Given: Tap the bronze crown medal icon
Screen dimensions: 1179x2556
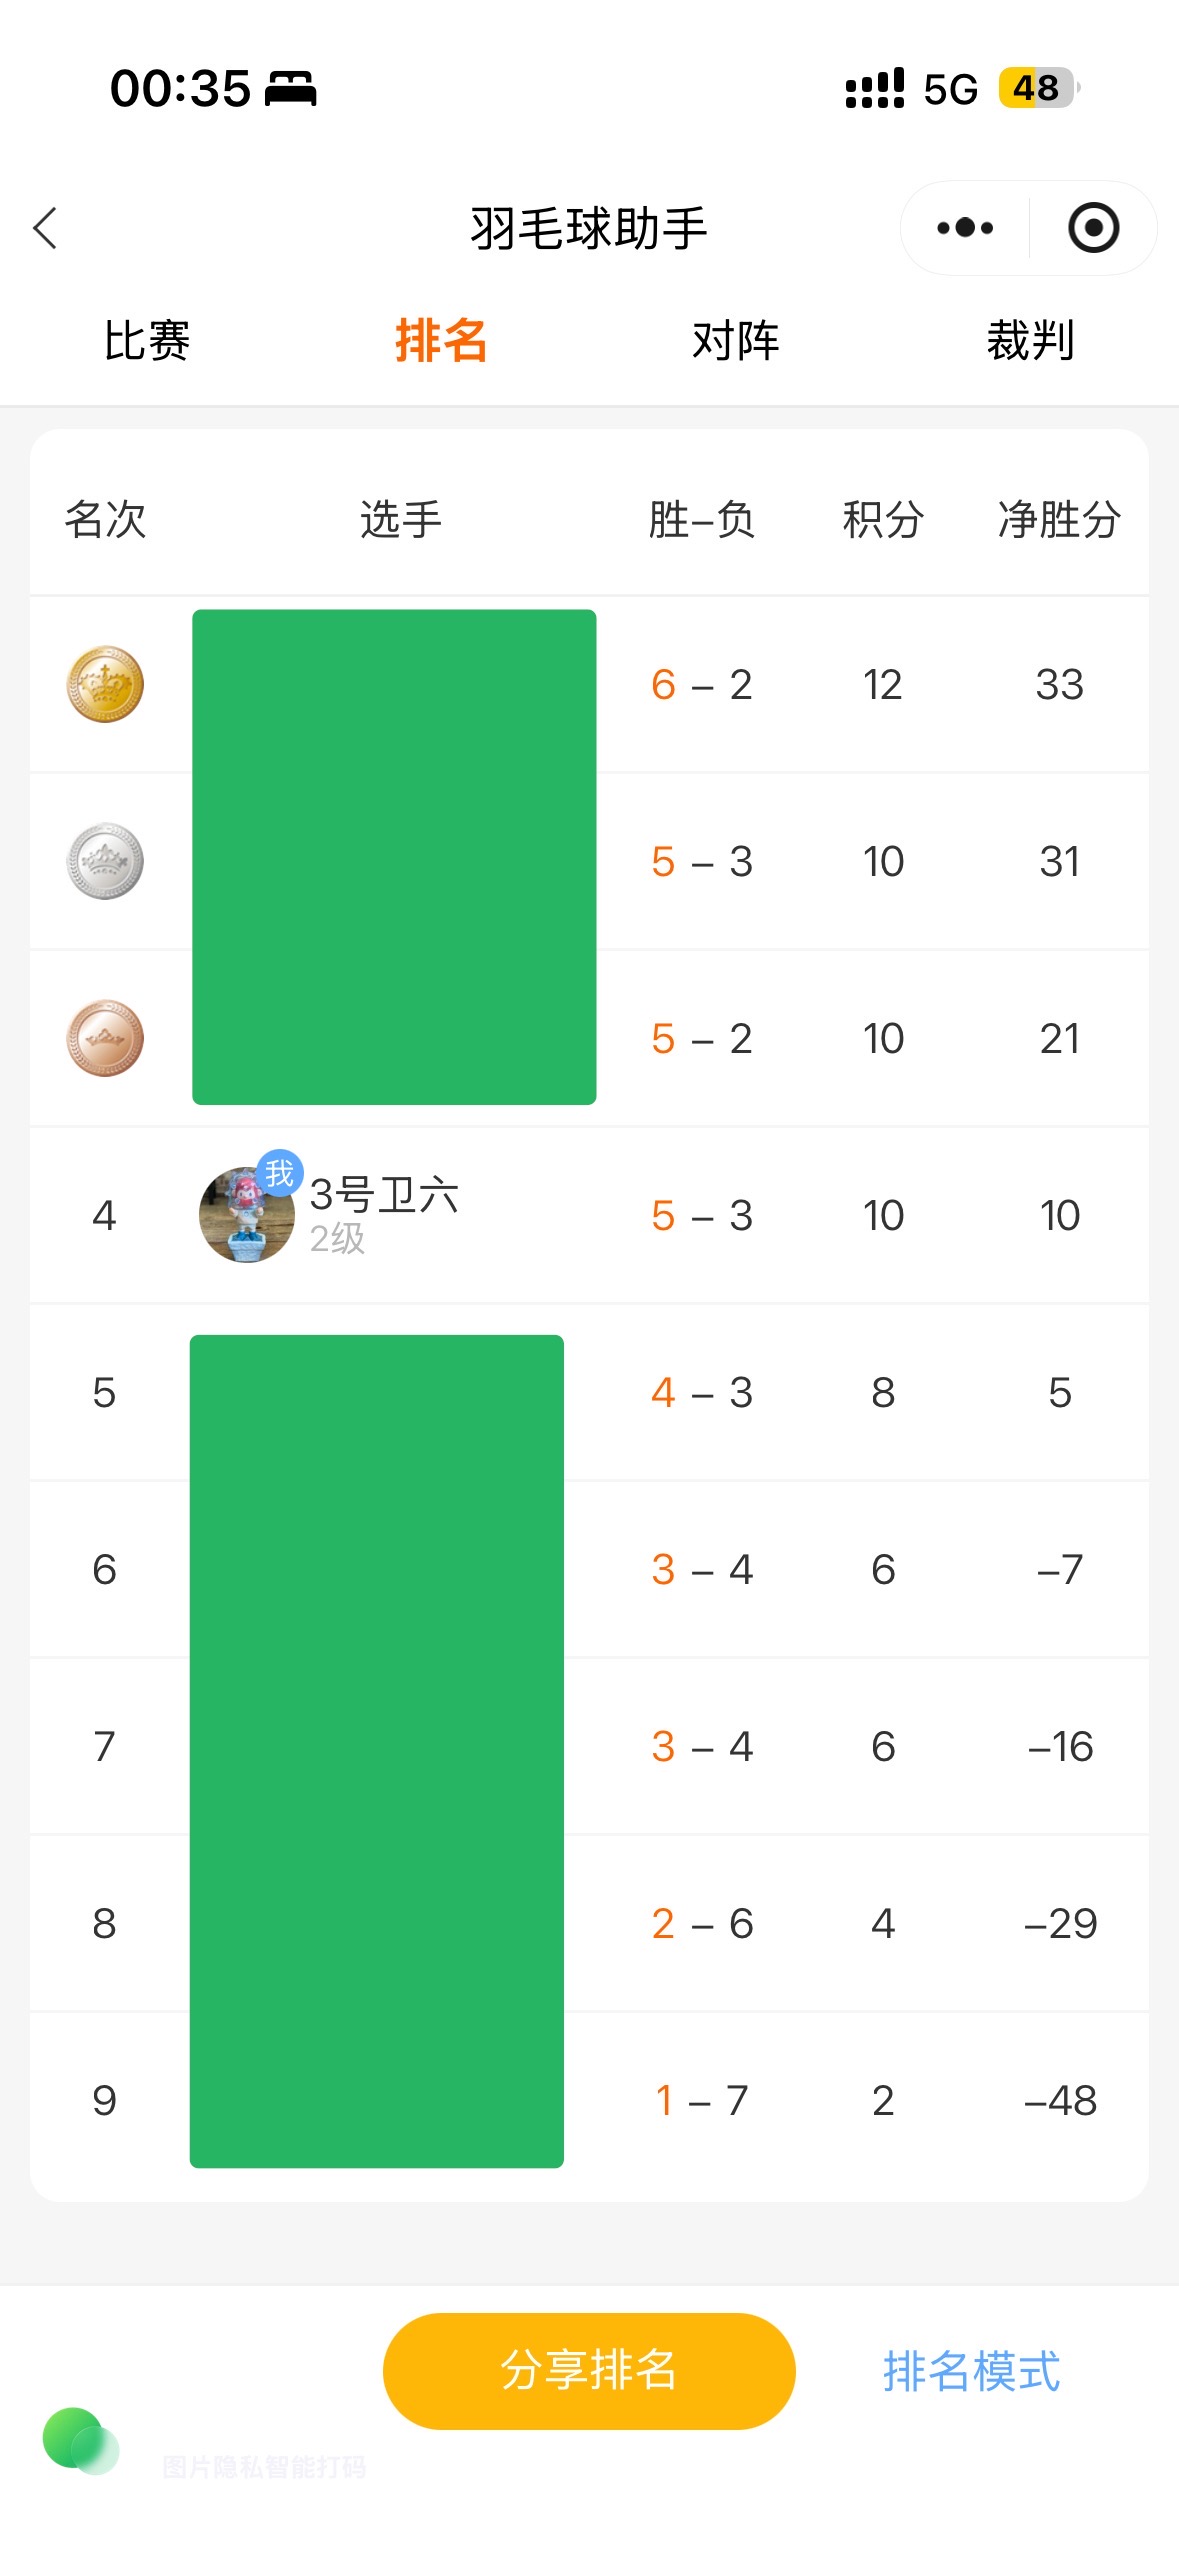Looking at the screenshot, I should pyautogui.click(x=105, y=1039).
